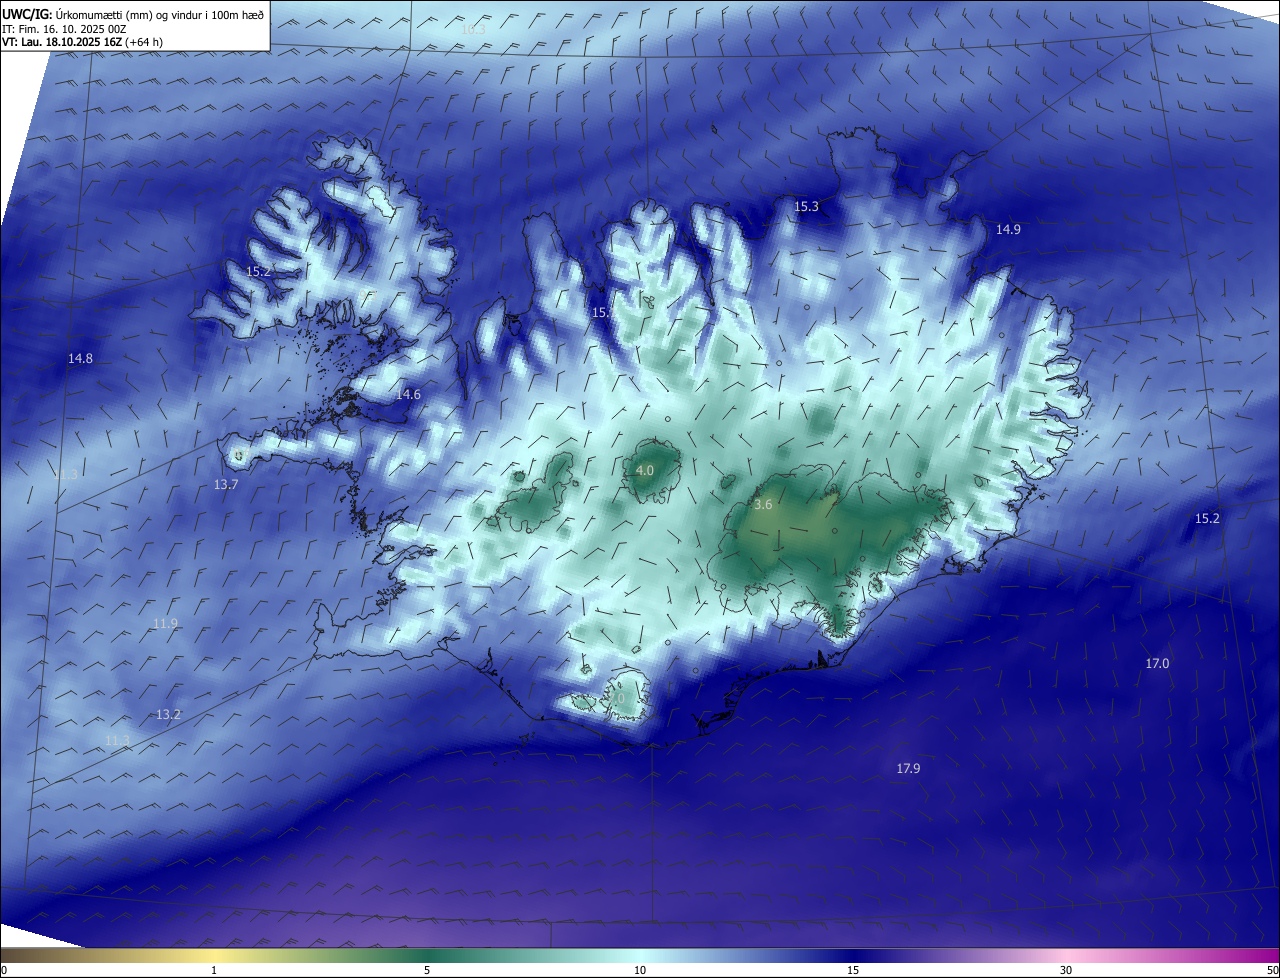
Task: Click the 17.0 value in the southeast ocean
Action: coord(1157,664)
